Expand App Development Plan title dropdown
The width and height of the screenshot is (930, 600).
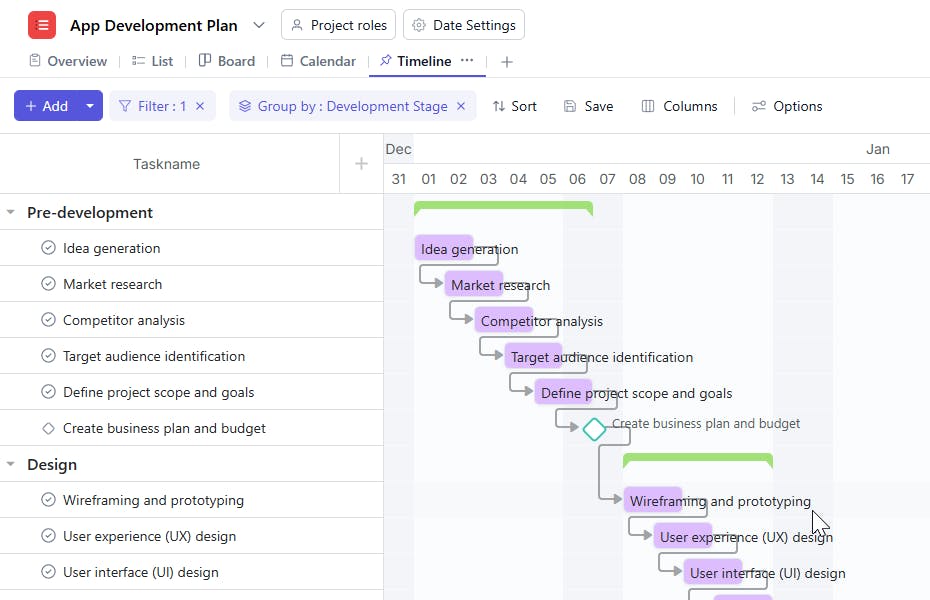[259, 25]
